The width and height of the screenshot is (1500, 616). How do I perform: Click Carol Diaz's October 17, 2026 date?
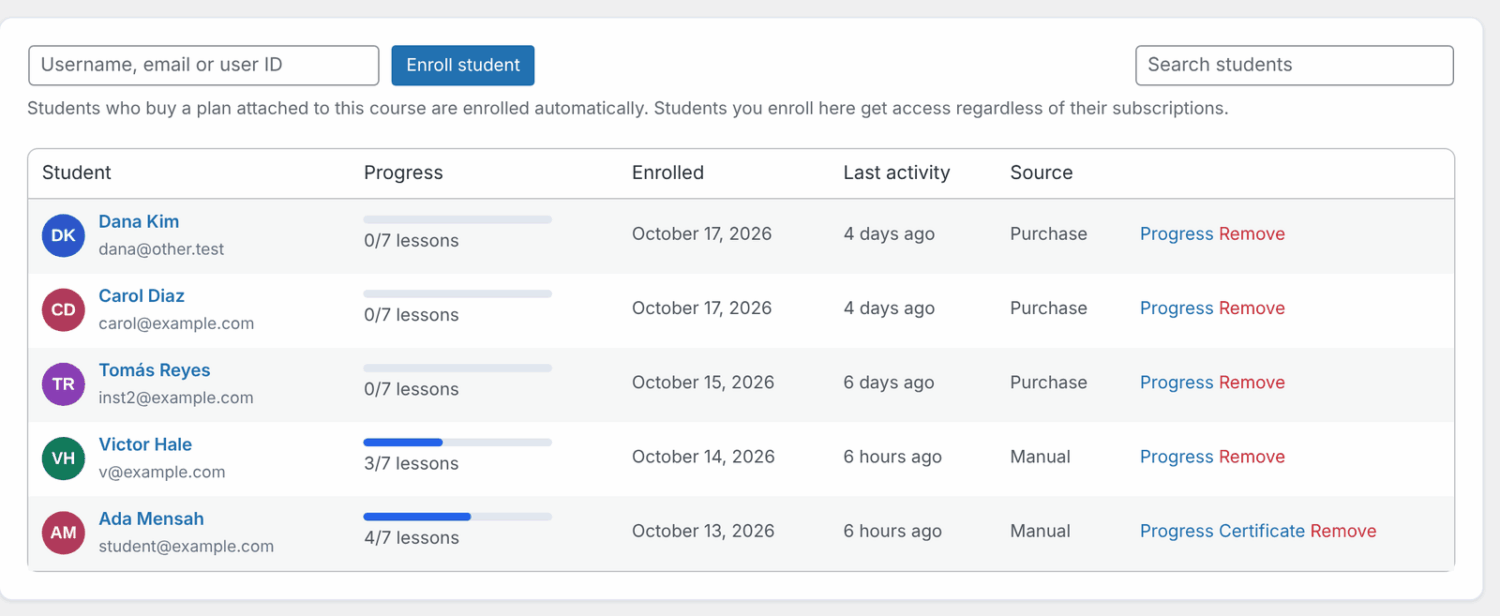(702, 308)
